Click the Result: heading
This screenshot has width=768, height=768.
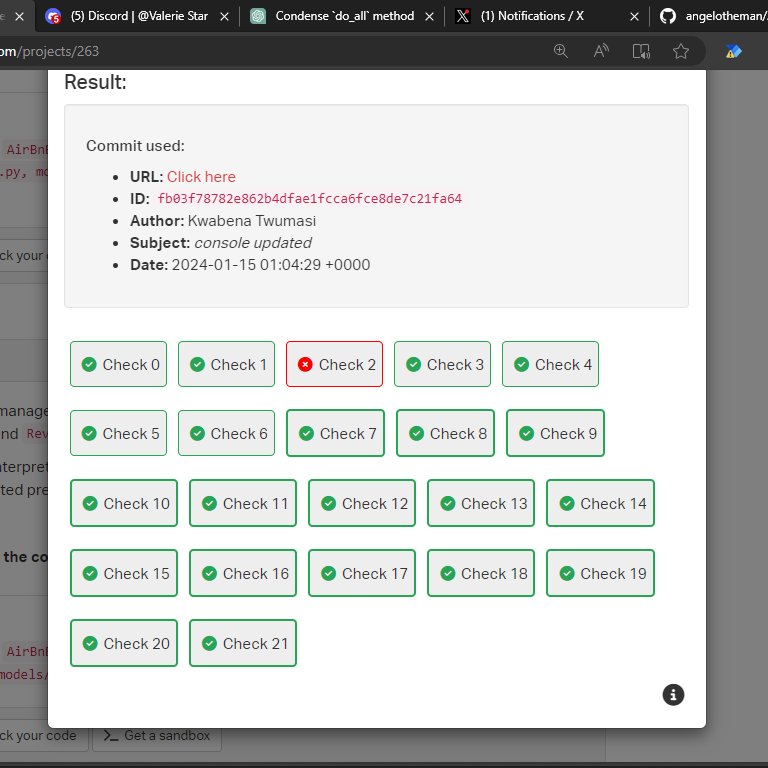point(96,82)
